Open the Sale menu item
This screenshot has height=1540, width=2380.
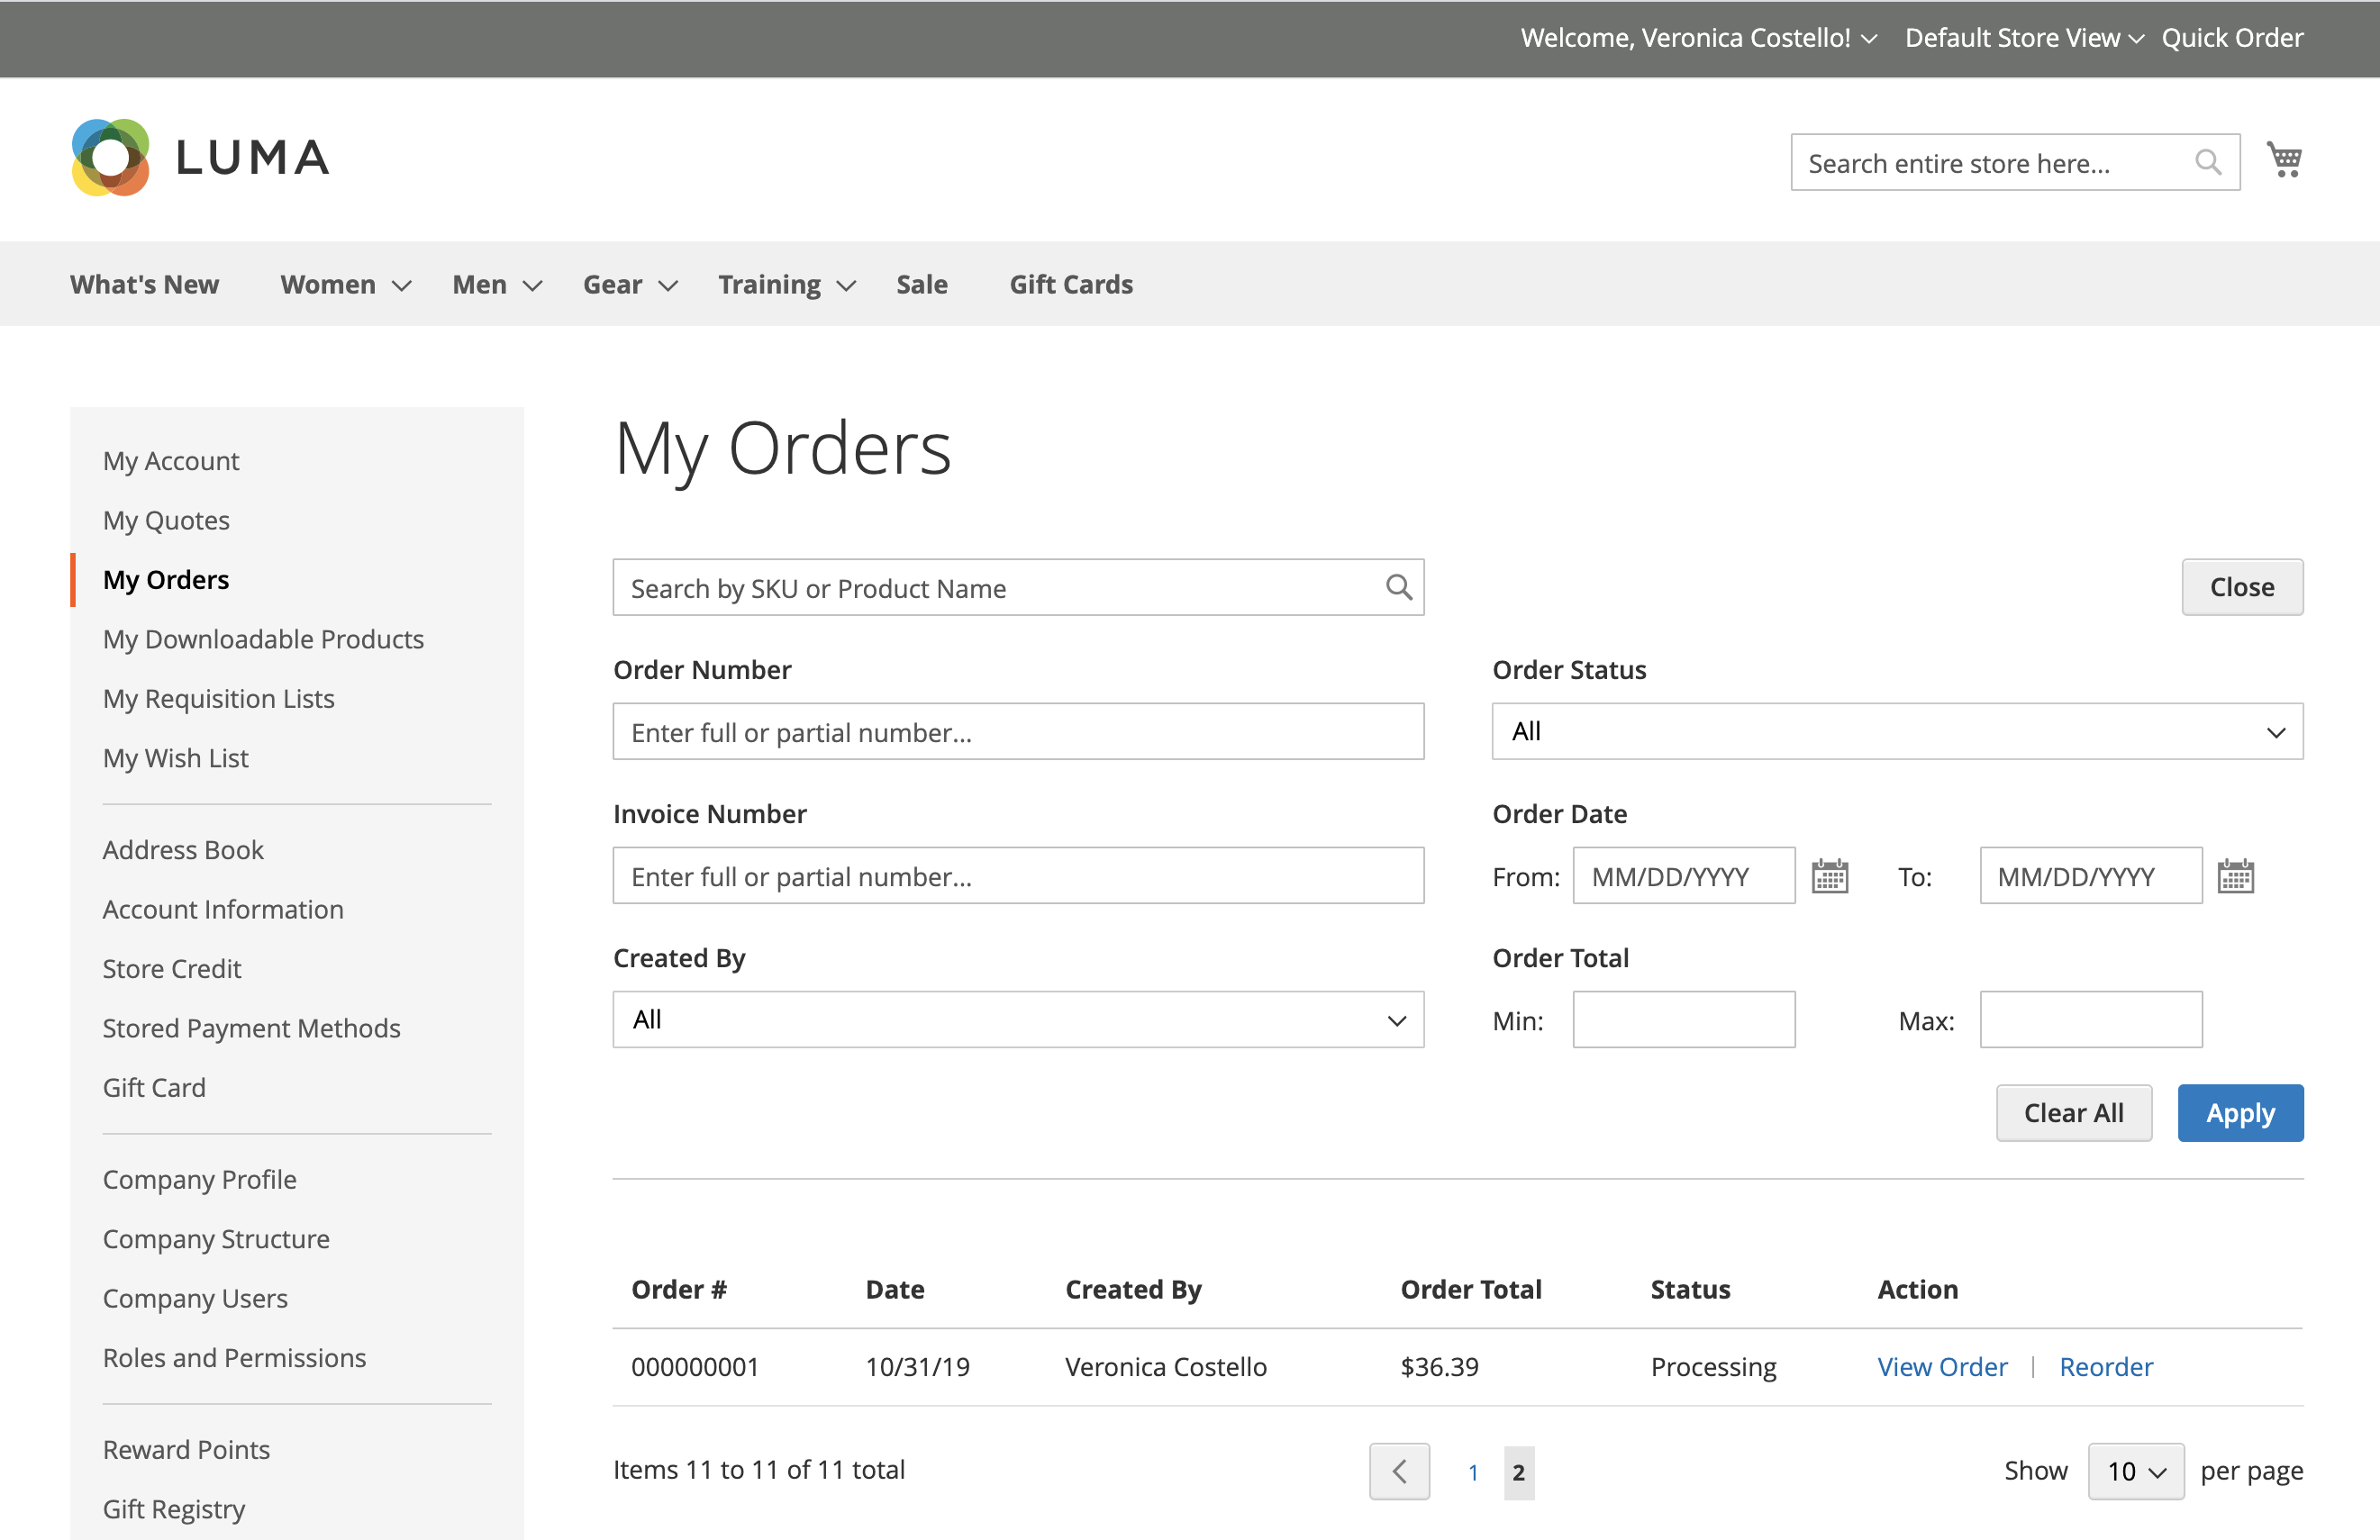tap(921, 285)
